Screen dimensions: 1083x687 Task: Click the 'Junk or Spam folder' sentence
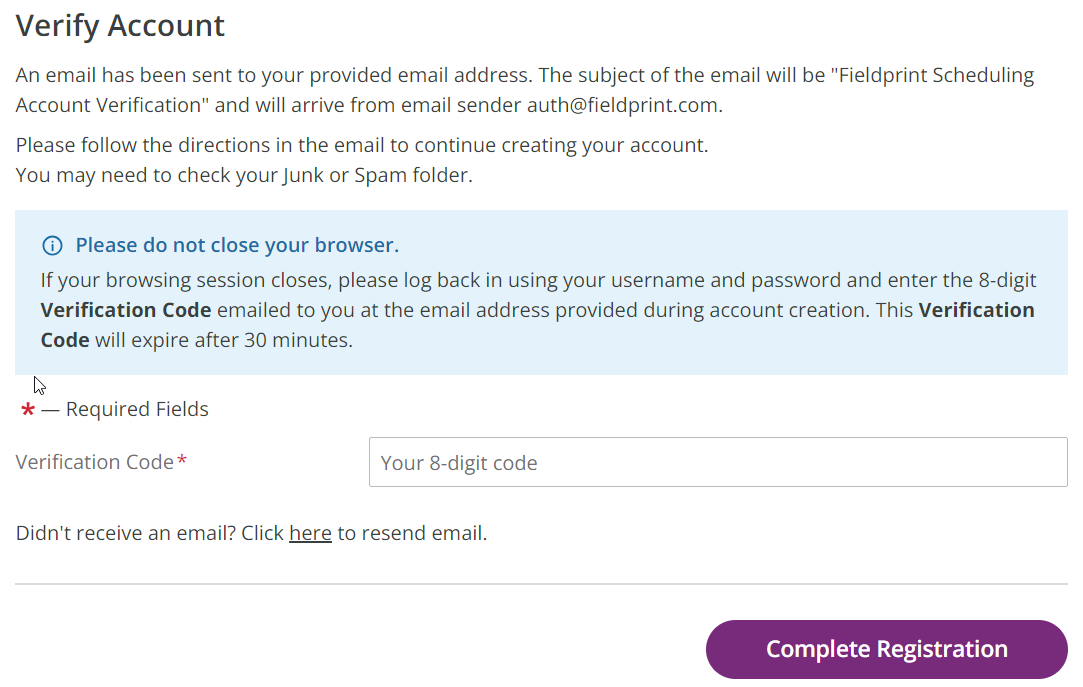244,175
